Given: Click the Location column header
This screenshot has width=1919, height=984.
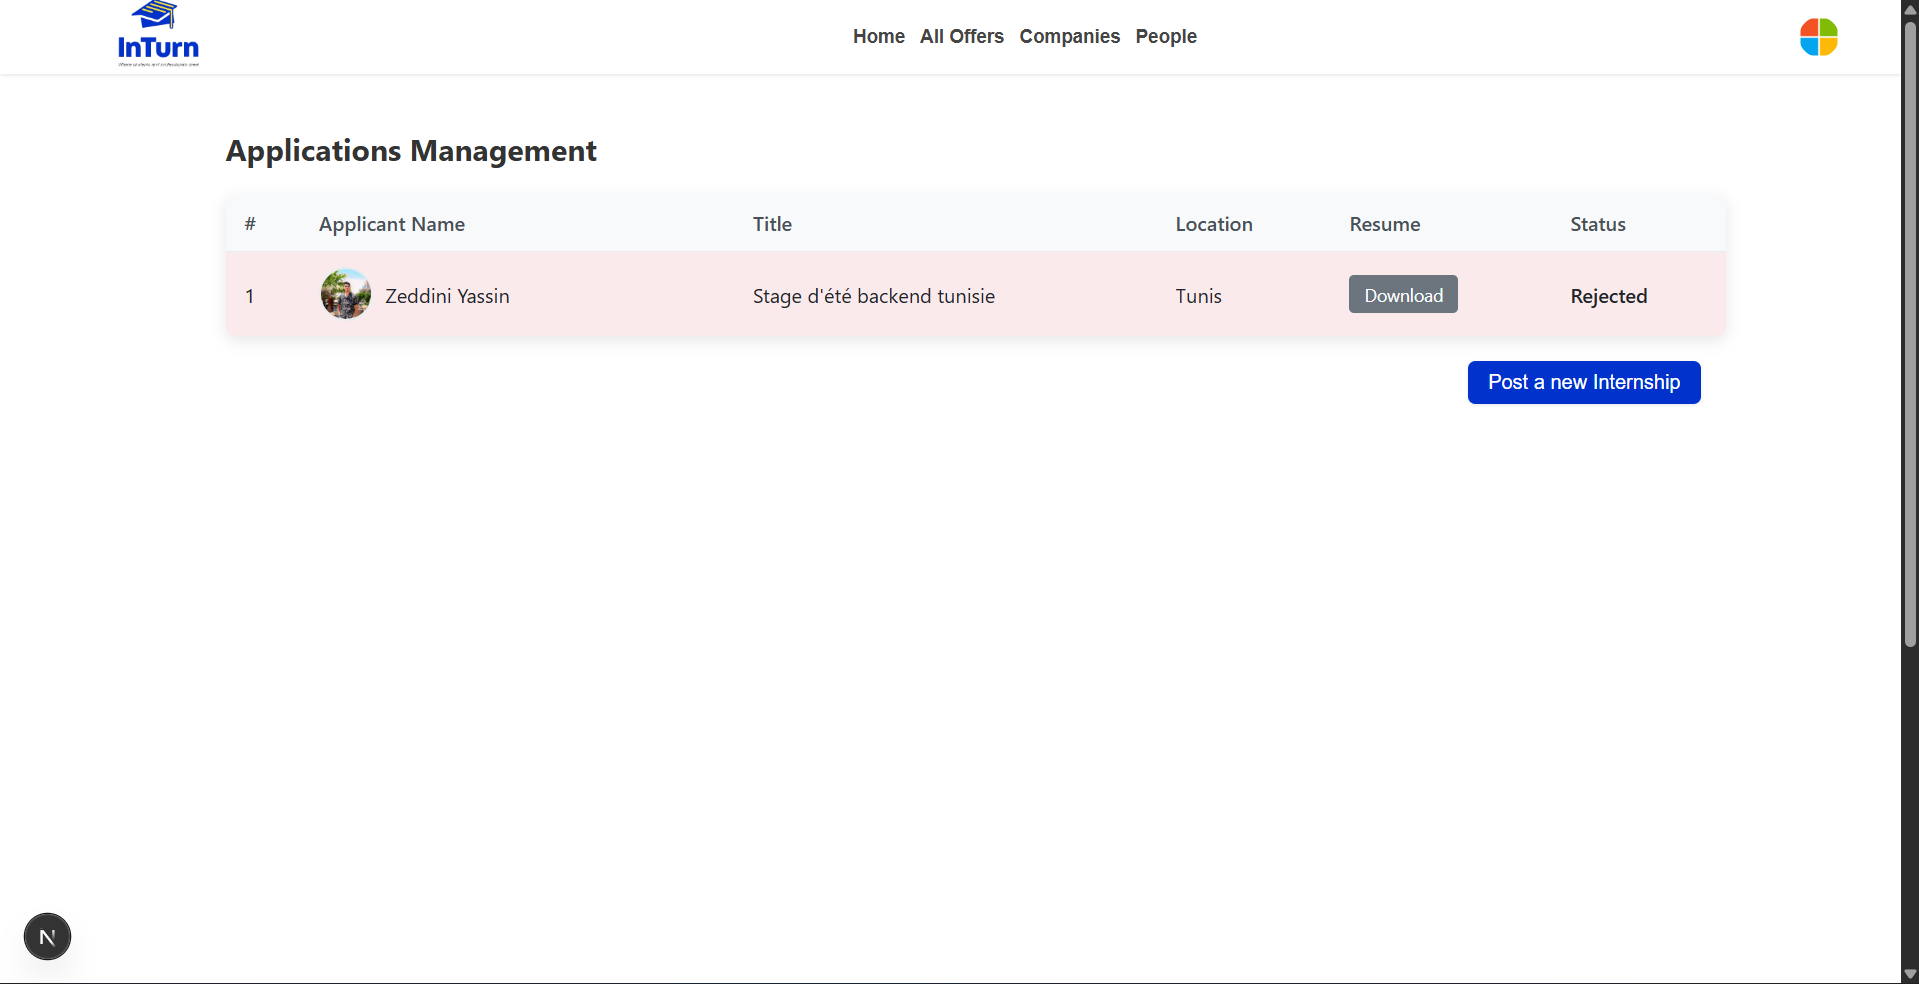Looking at the screenshot, I should [x=1213, y=225].
